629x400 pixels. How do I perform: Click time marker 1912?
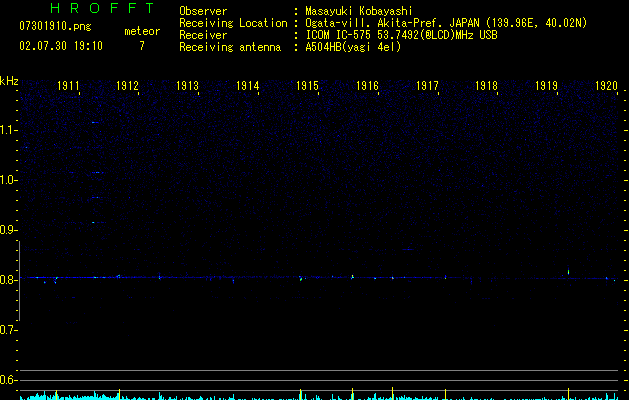(x=127, y=86)
